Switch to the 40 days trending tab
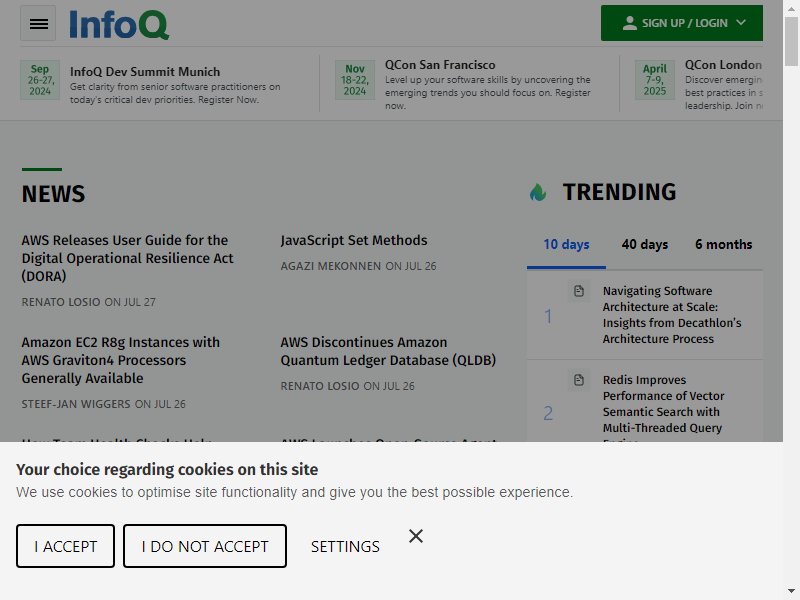 coord(645,244)
